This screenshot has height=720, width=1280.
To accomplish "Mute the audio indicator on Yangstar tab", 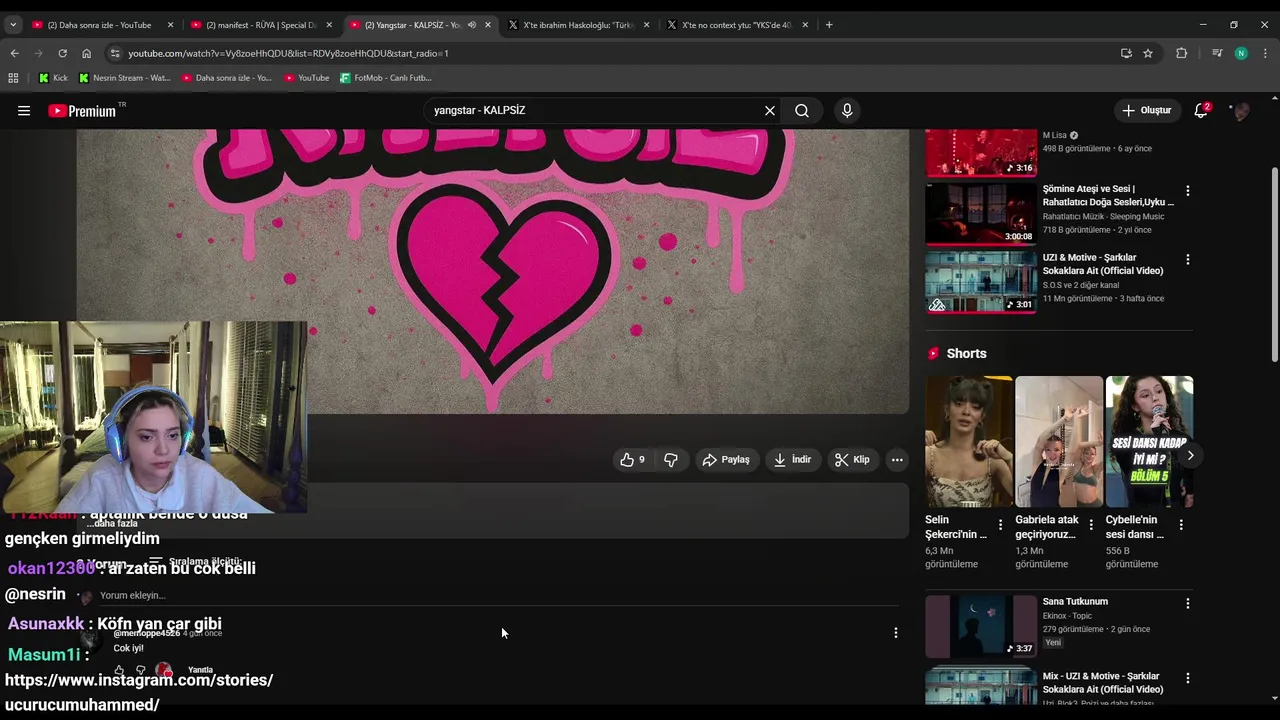I will click(x=472, y=25).
